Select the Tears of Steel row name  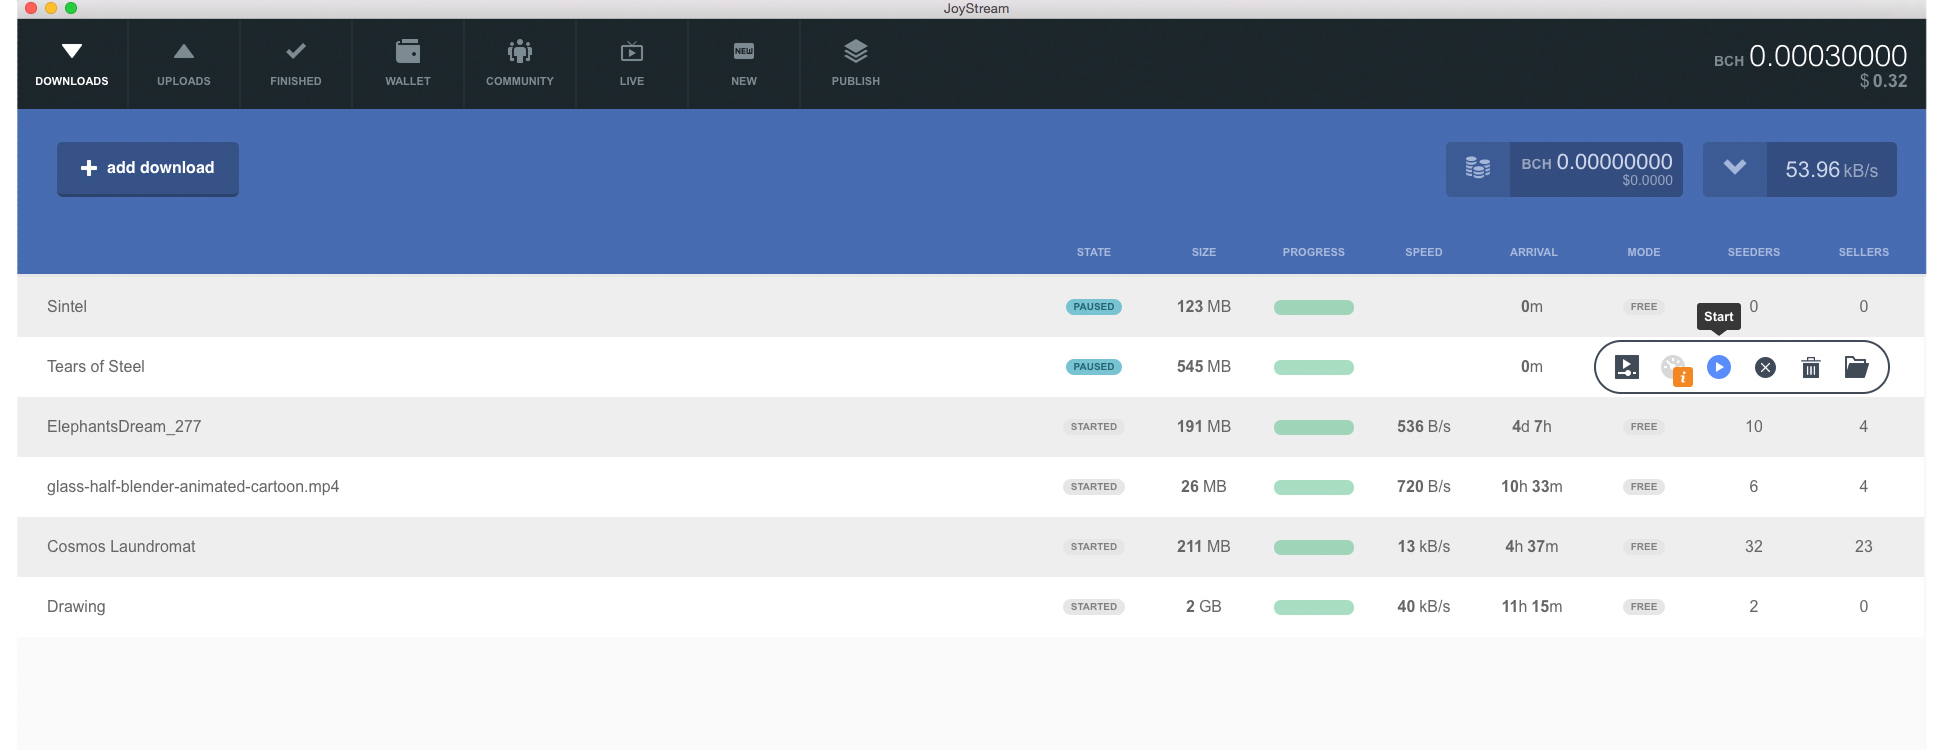[96, 367]
